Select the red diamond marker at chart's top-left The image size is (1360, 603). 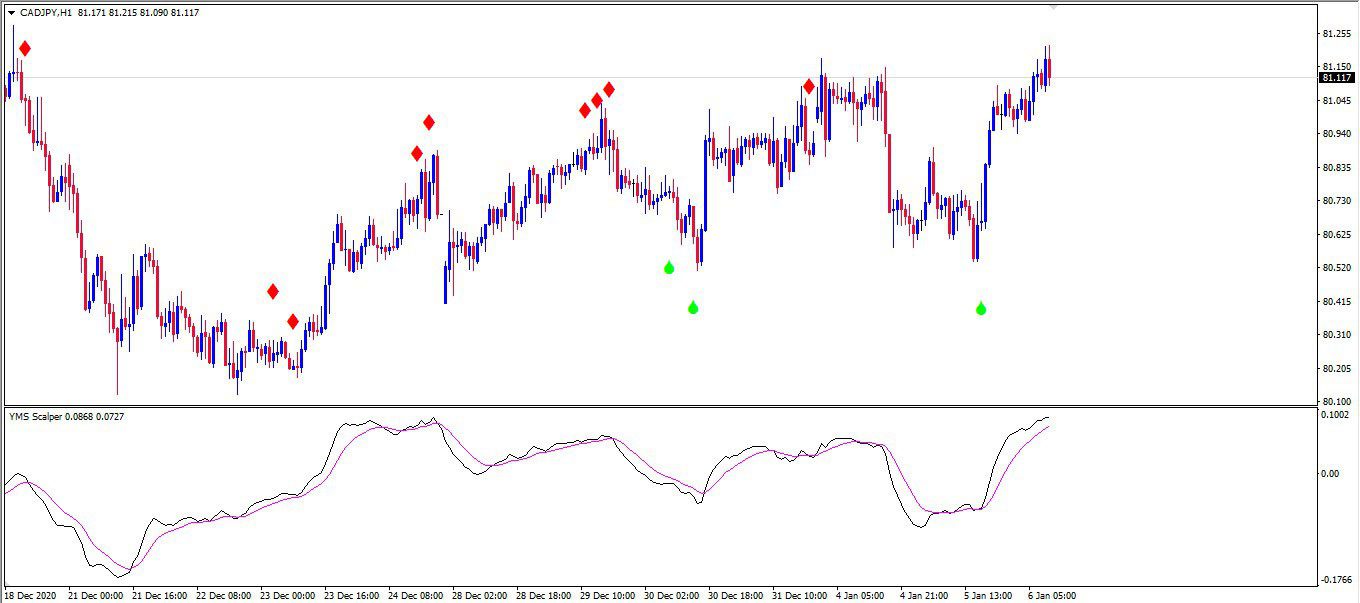(24, 48)
